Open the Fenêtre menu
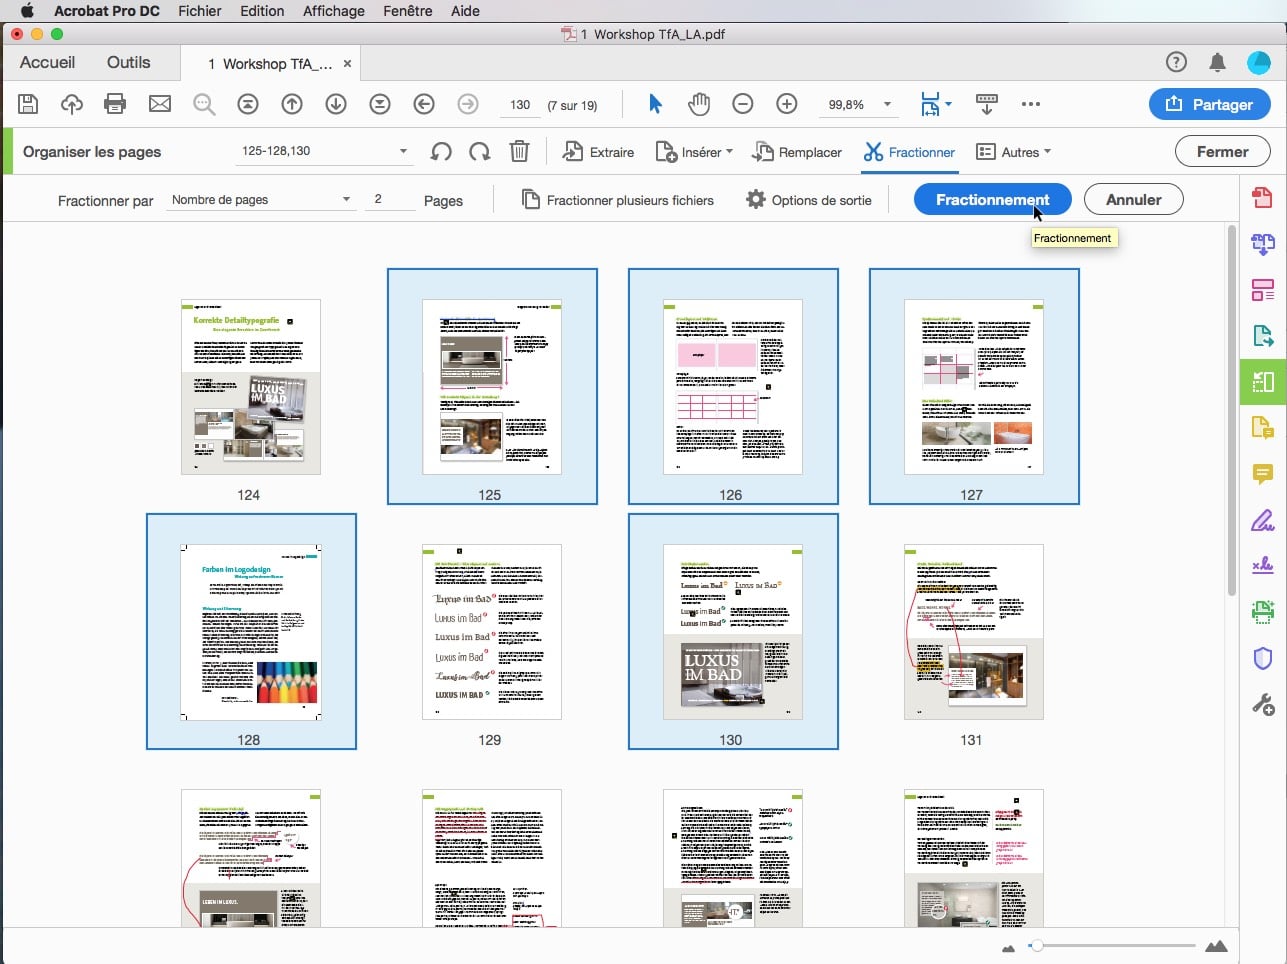This screenshot has width=1287, height=964. coord(408,11)
